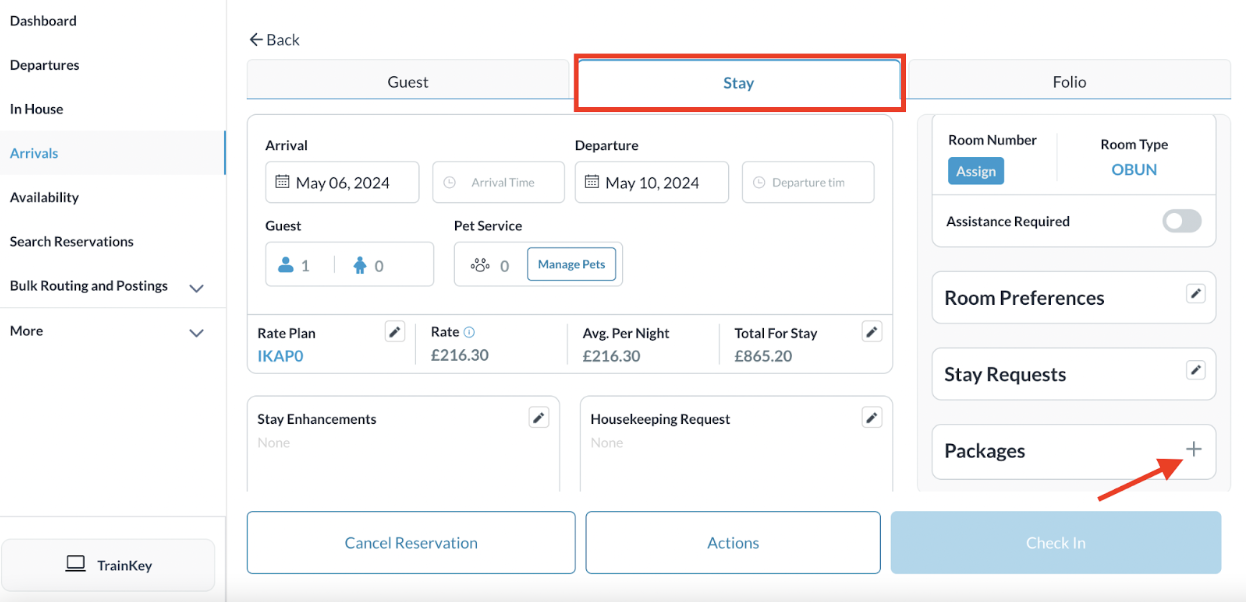Click the Rate info icon
The width and height of the screenshot is (1248, 602).
pyautogui.click(x=469, y=332)
